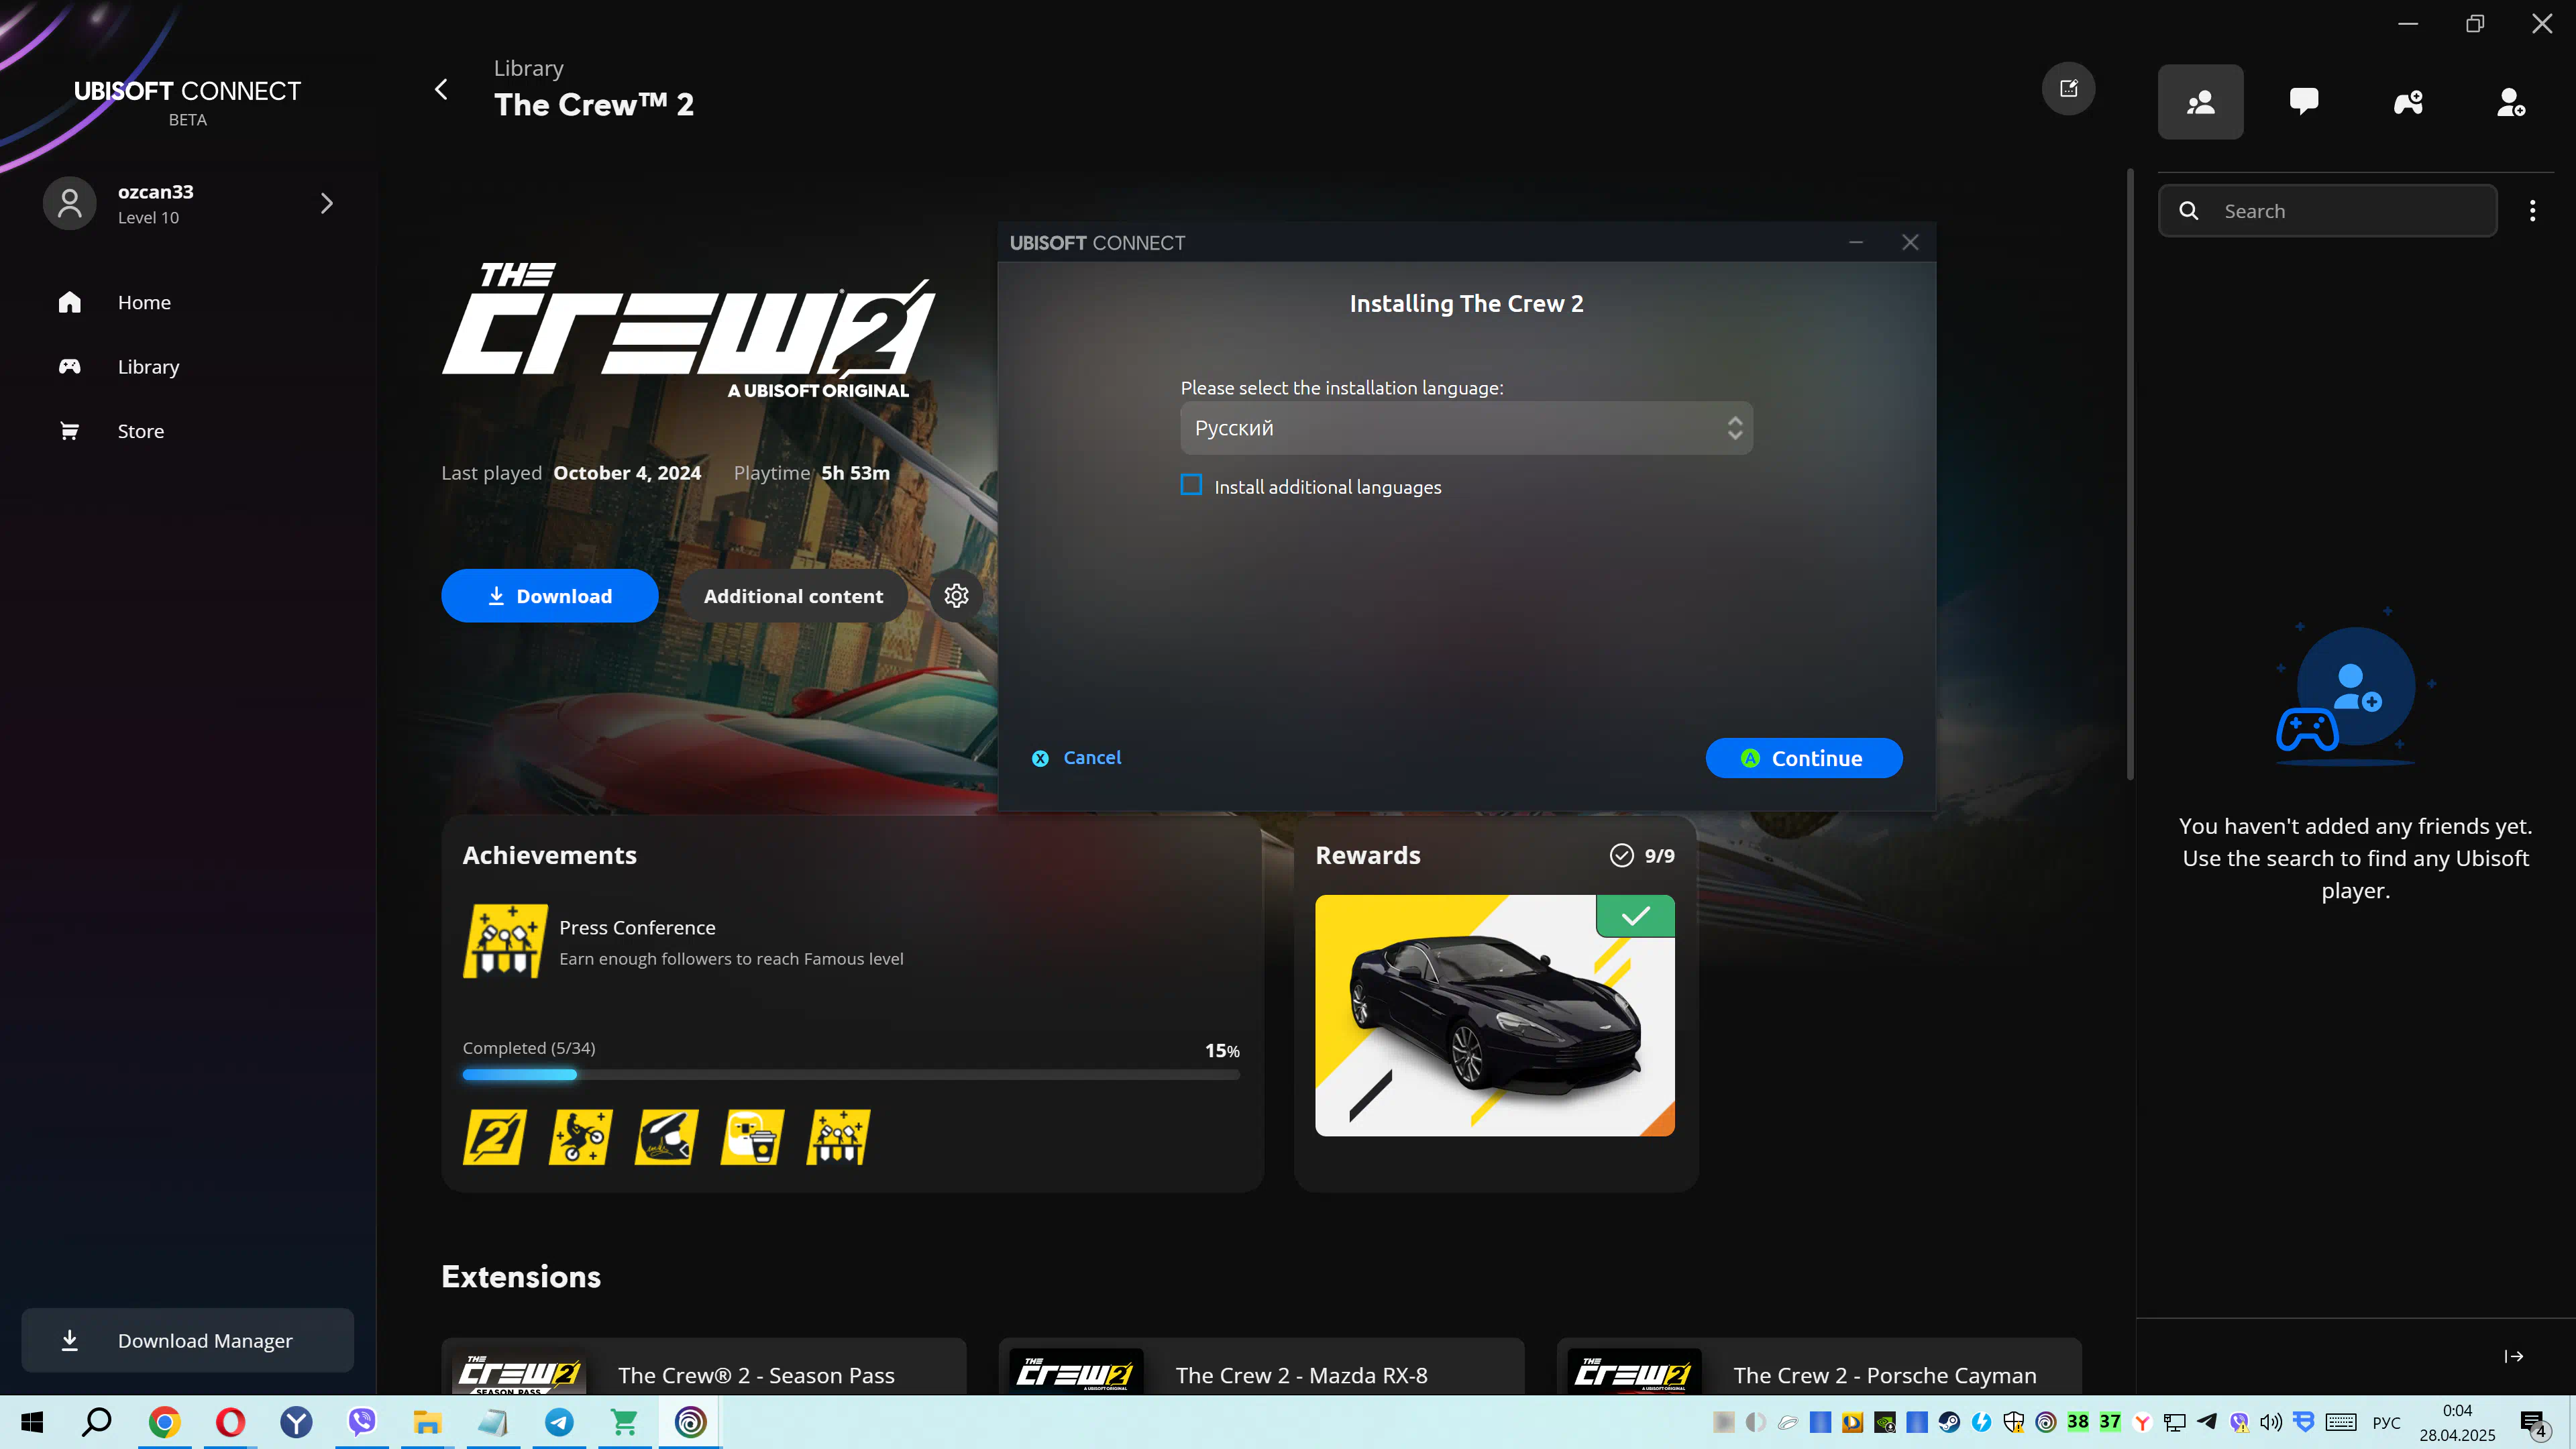Image resolution: width=2576 pixels, height=1449 pixels.
Task: Open the Download Manager
Action: click(x=188, y=1340)
